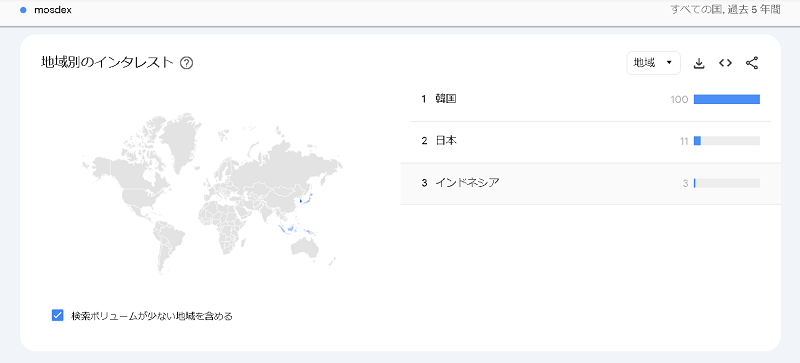Open the embed code icon
800x363 pixels.
(x=725, y=63)
